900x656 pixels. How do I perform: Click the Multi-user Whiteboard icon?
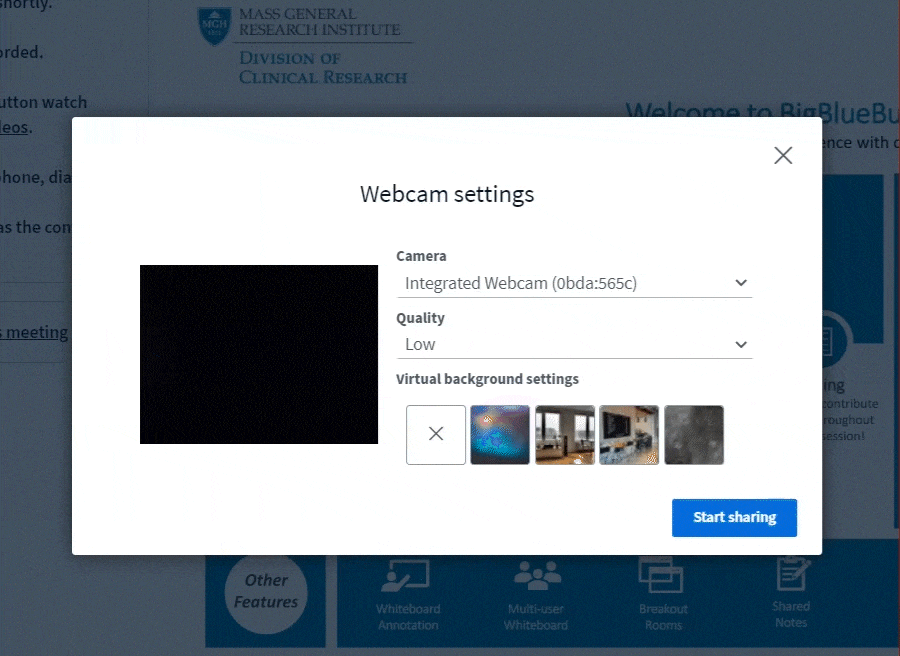click(536, 577)
